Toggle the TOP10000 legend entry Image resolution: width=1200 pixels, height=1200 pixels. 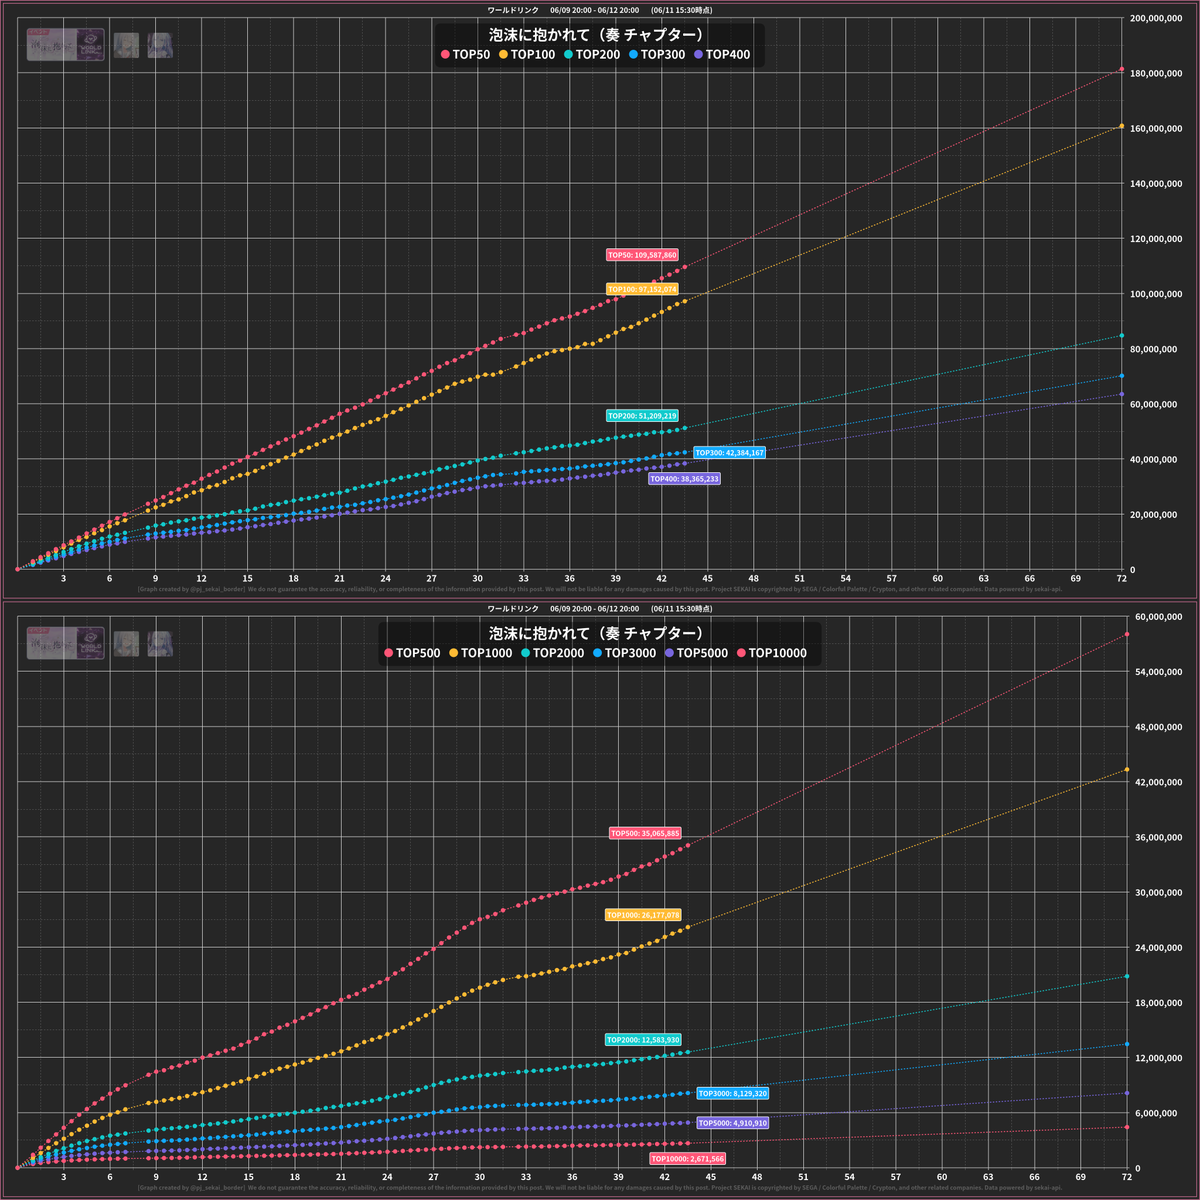pyautogui.click(x=772, y=654)
